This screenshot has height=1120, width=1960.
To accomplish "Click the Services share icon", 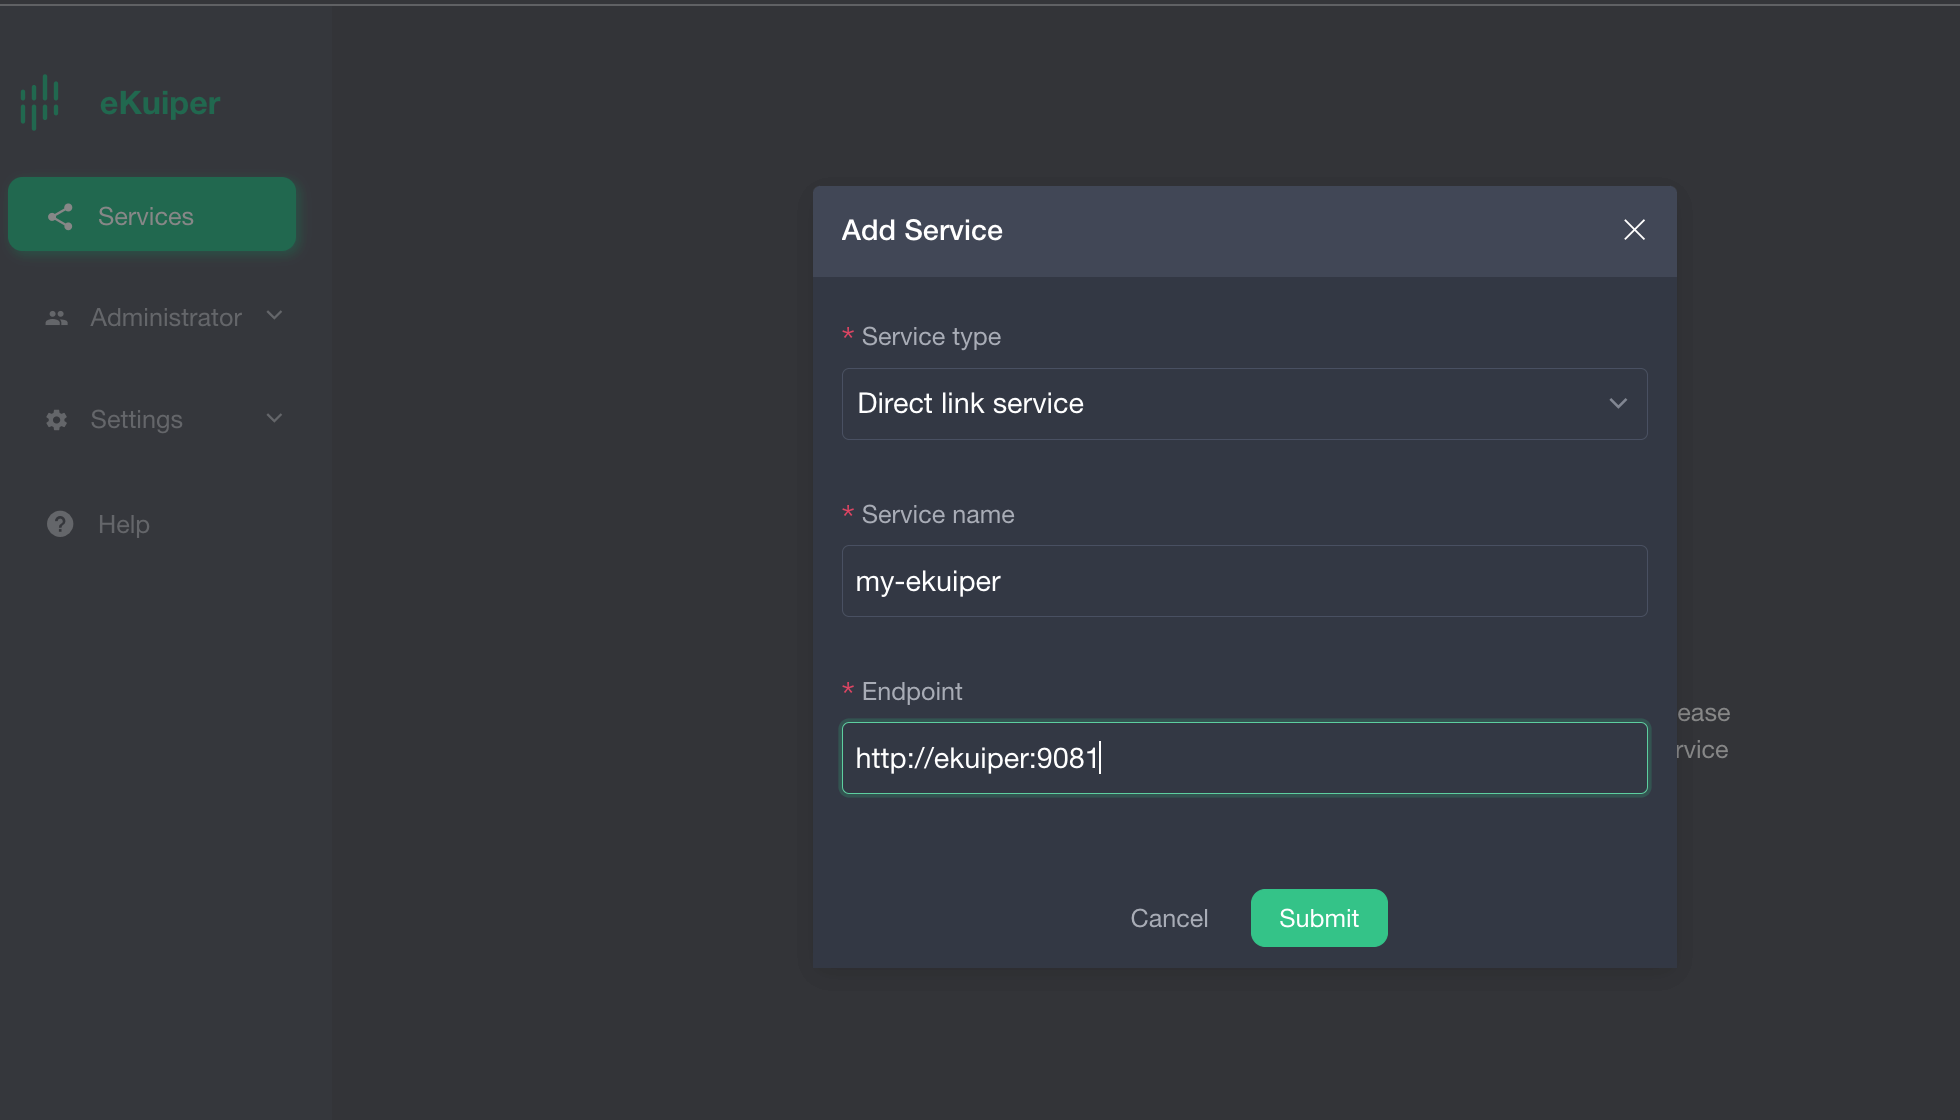I will (x=60, y=216).
